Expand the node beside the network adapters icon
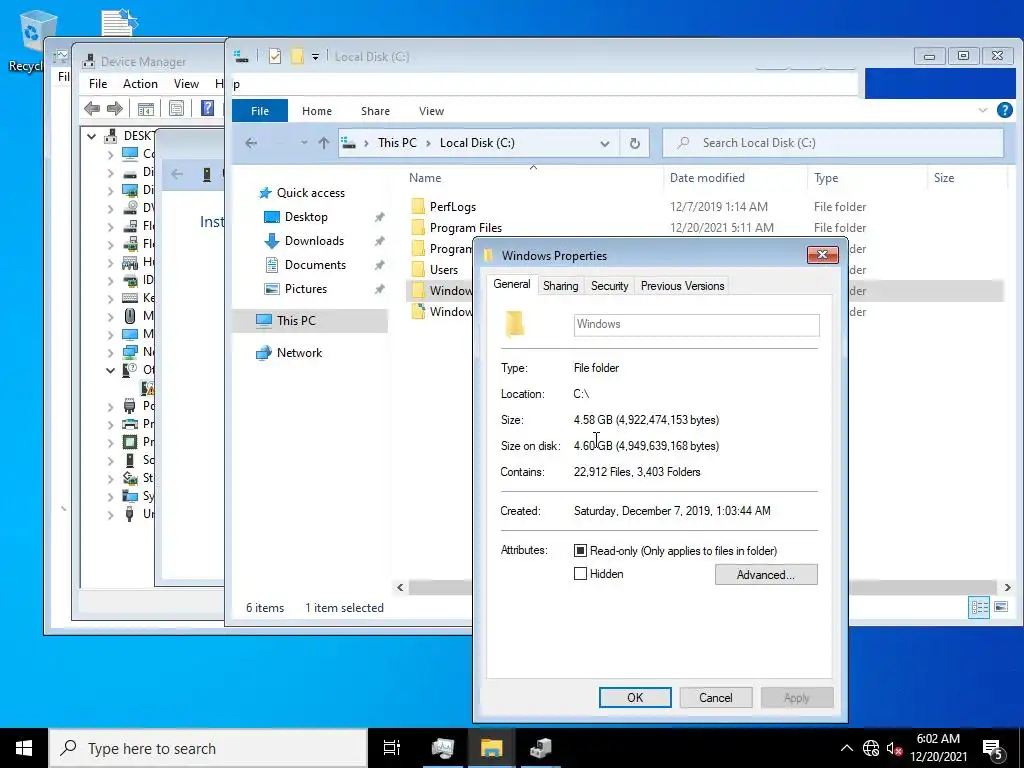 tap(110, 352)
